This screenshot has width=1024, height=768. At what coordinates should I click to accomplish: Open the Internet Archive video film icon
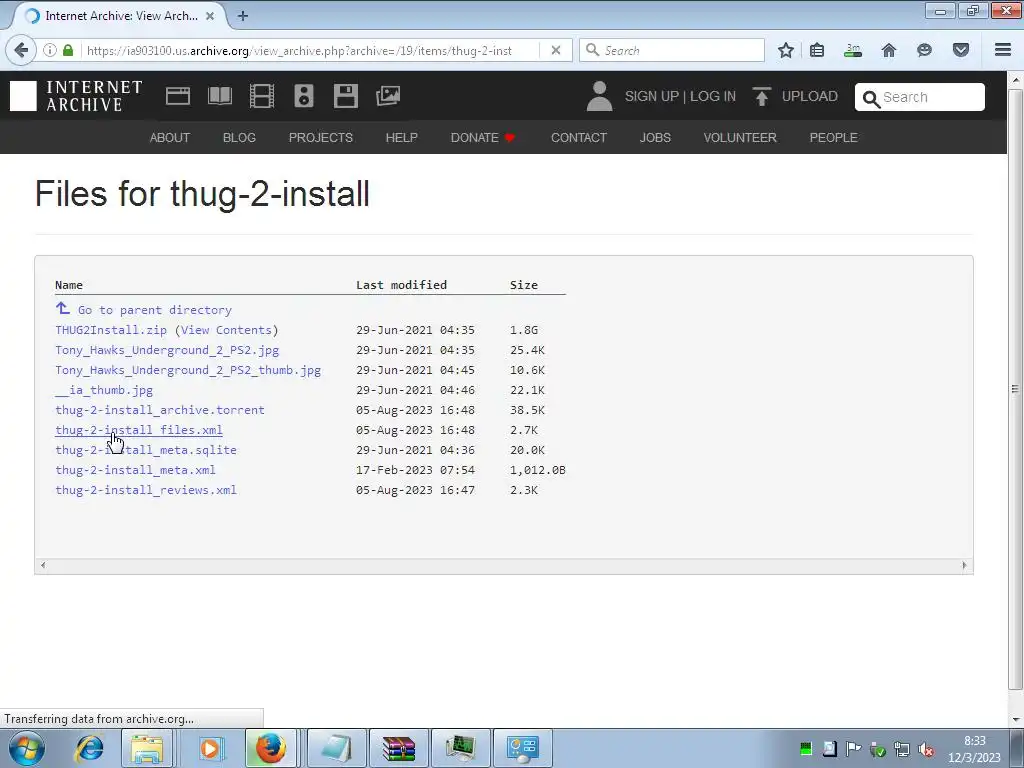(x=262, y=96)
